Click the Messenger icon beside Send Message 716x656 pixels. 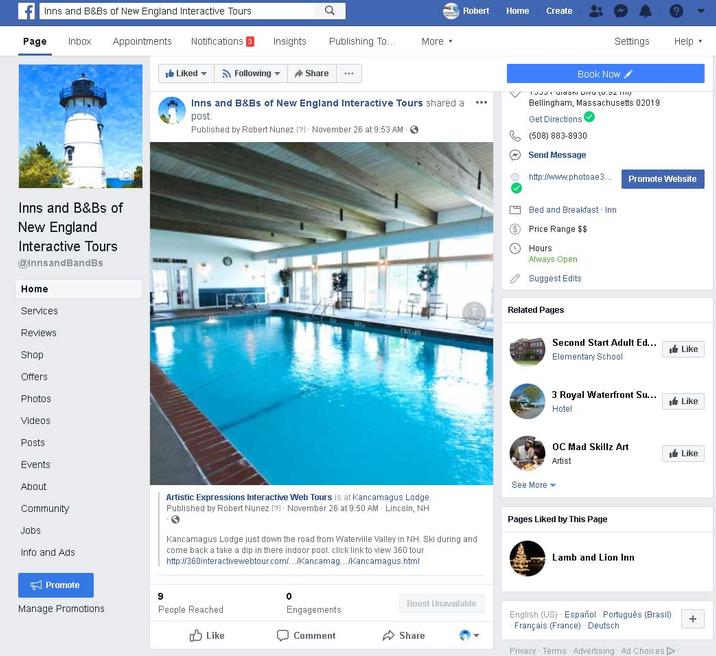515,155
